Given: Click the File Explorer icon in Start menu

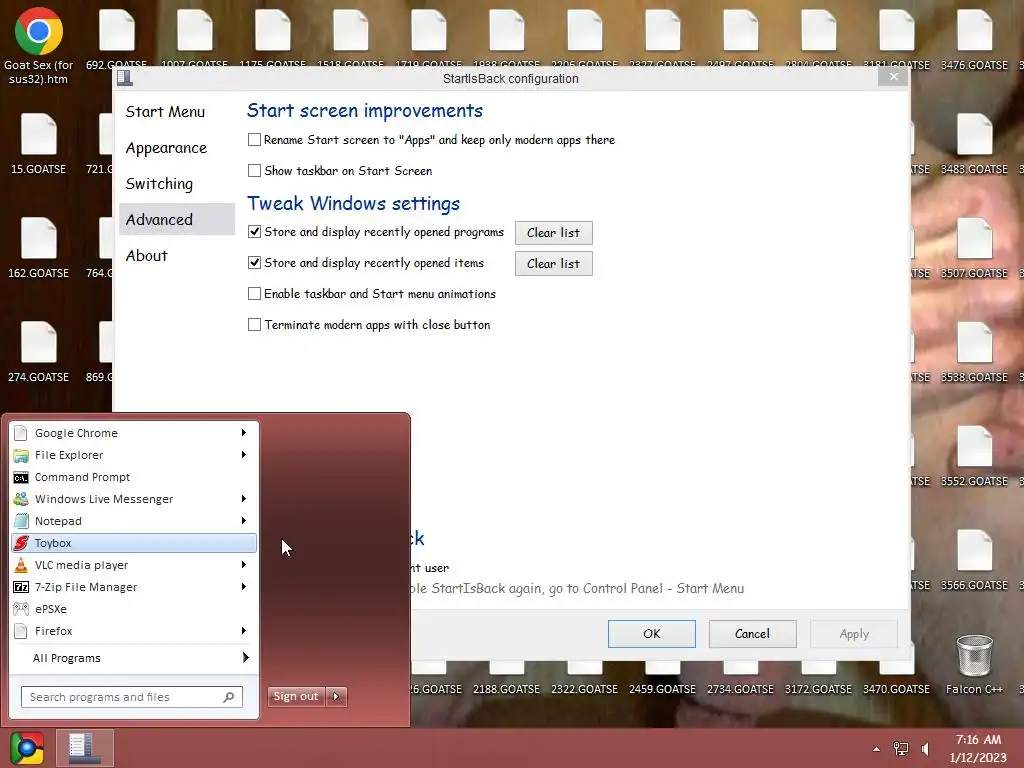Looking at the screenshot, I should (21, 455).
